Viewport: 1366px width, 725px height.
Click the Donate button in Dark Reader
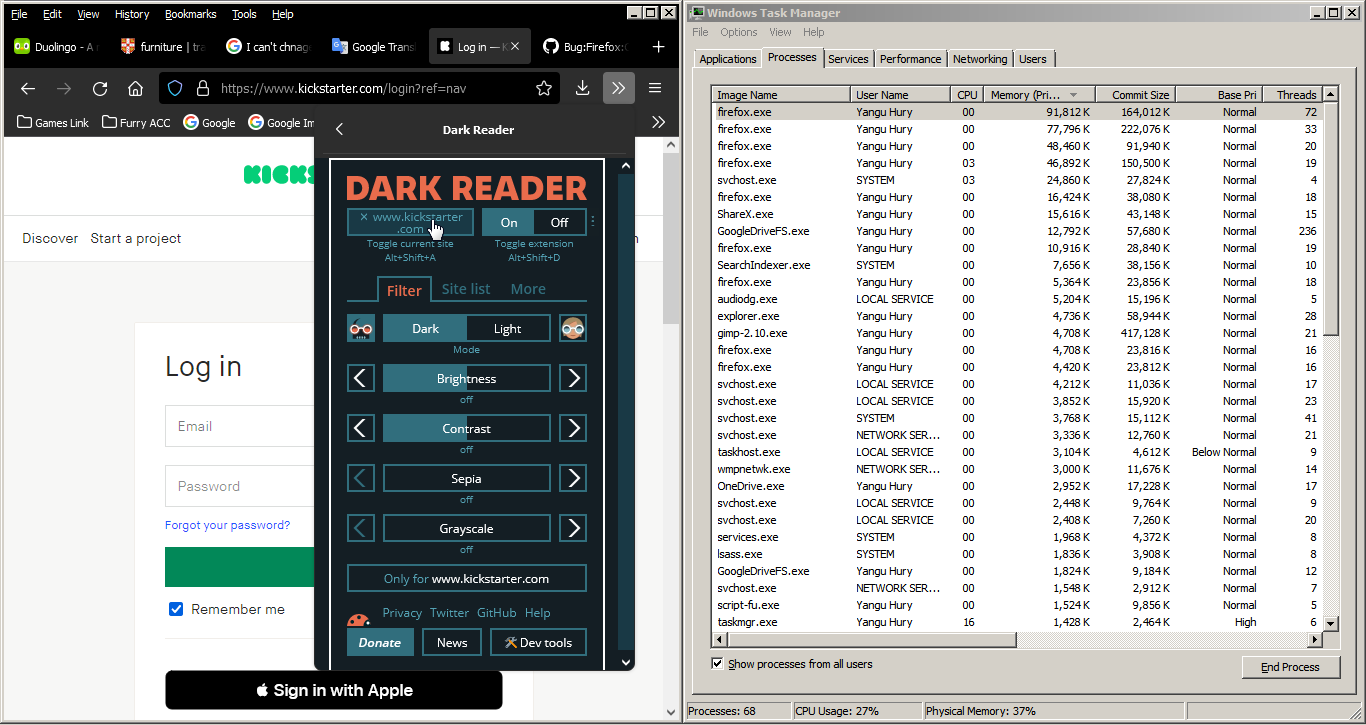point(380,642)
